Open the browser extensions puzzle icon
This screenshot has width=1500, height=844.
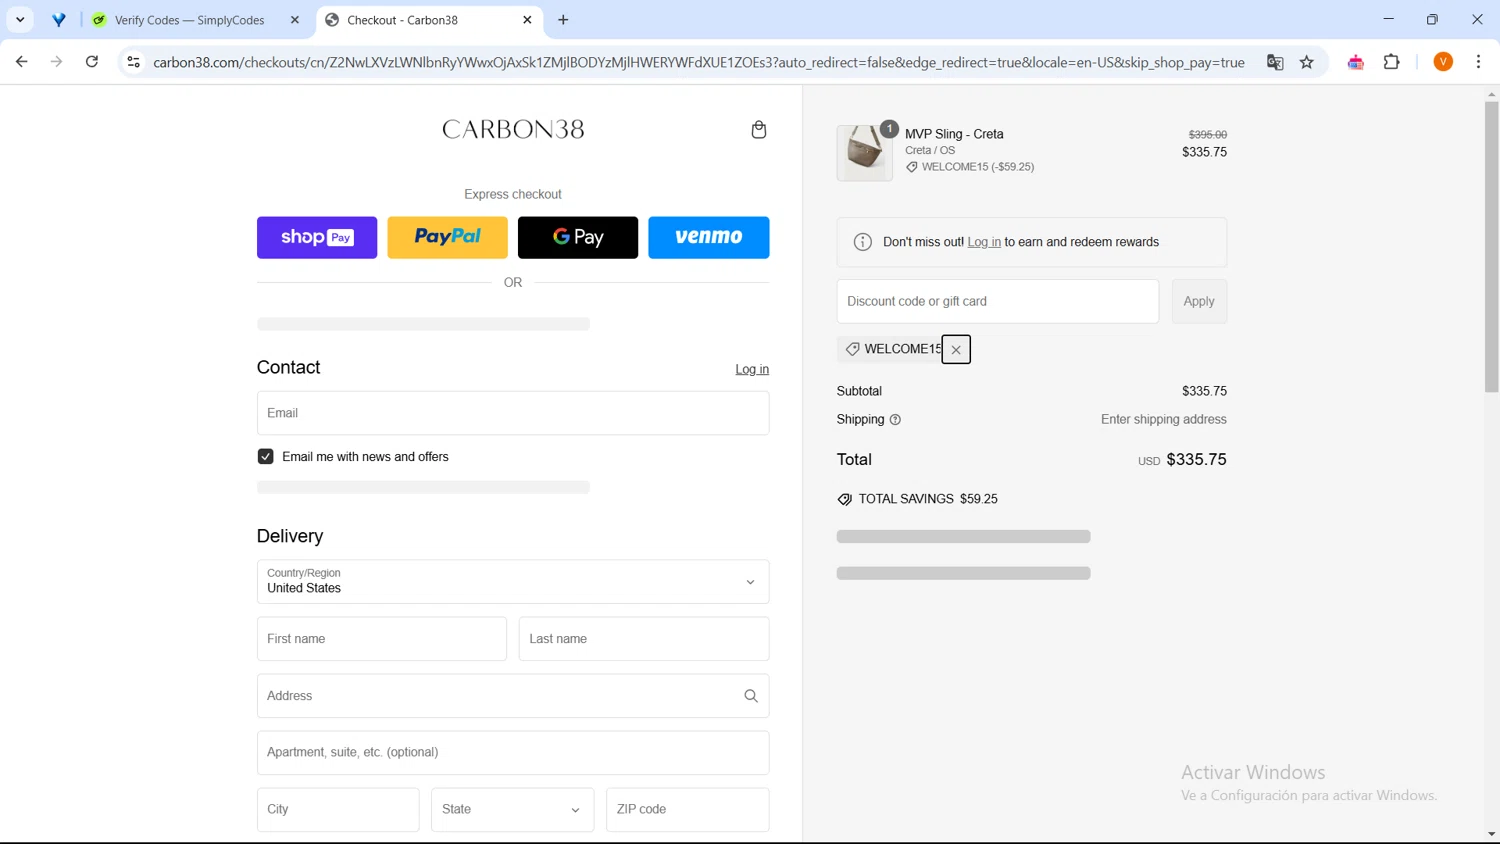tap(1392, 62)
